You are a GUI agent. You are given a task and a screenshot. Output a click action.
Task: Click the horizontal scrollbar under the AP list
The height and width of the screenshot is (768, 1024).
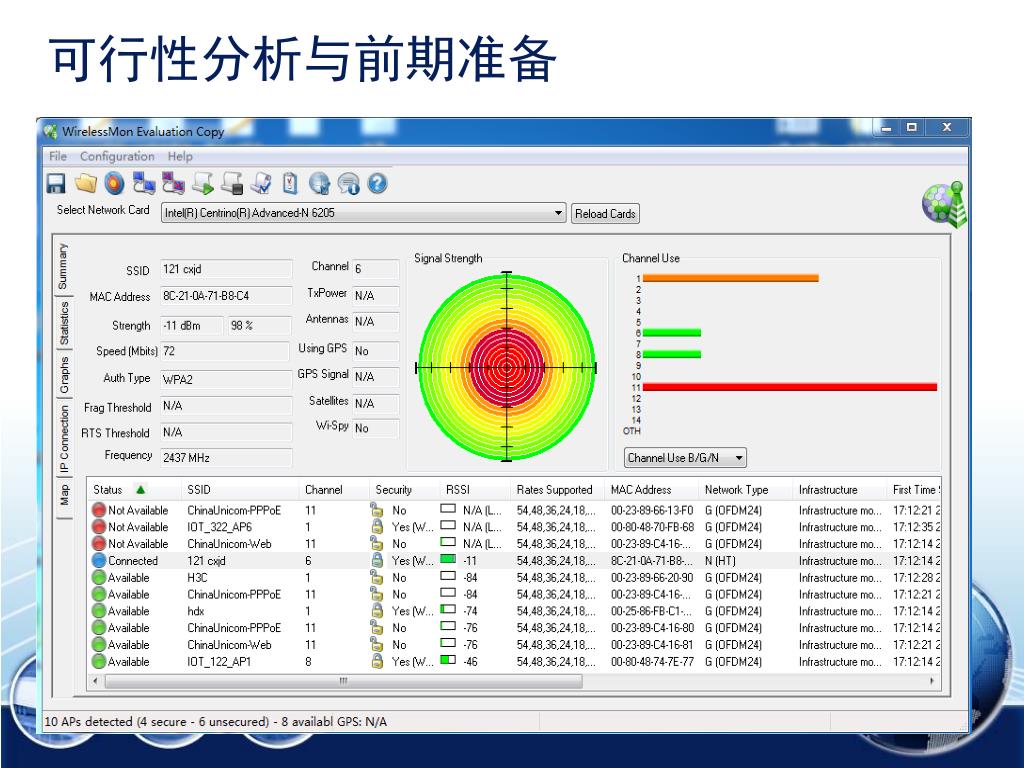[x=343, y=681]
